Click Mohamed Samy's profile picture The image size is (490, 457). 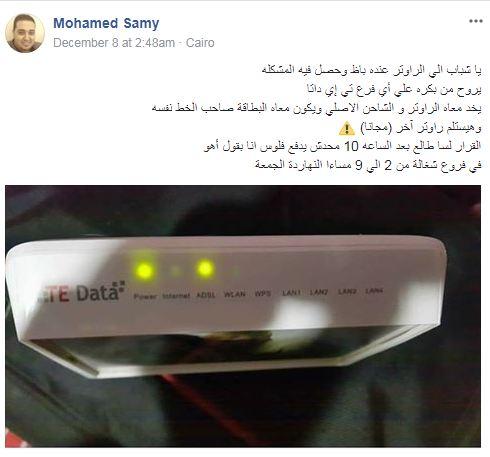pos(25,33)
